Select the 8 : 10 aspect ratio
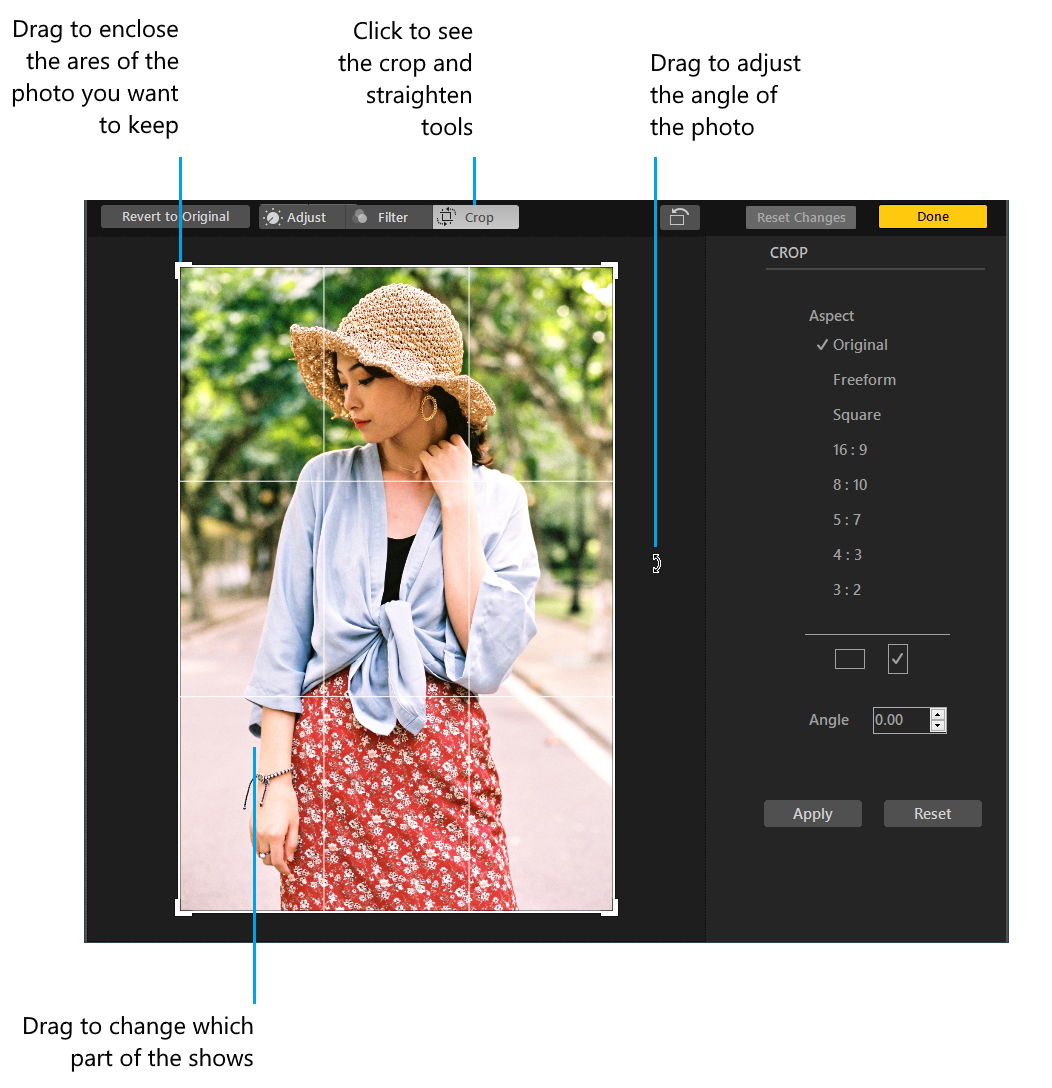The width and height of the screenshot is (1052, 1088). [849, 484]
